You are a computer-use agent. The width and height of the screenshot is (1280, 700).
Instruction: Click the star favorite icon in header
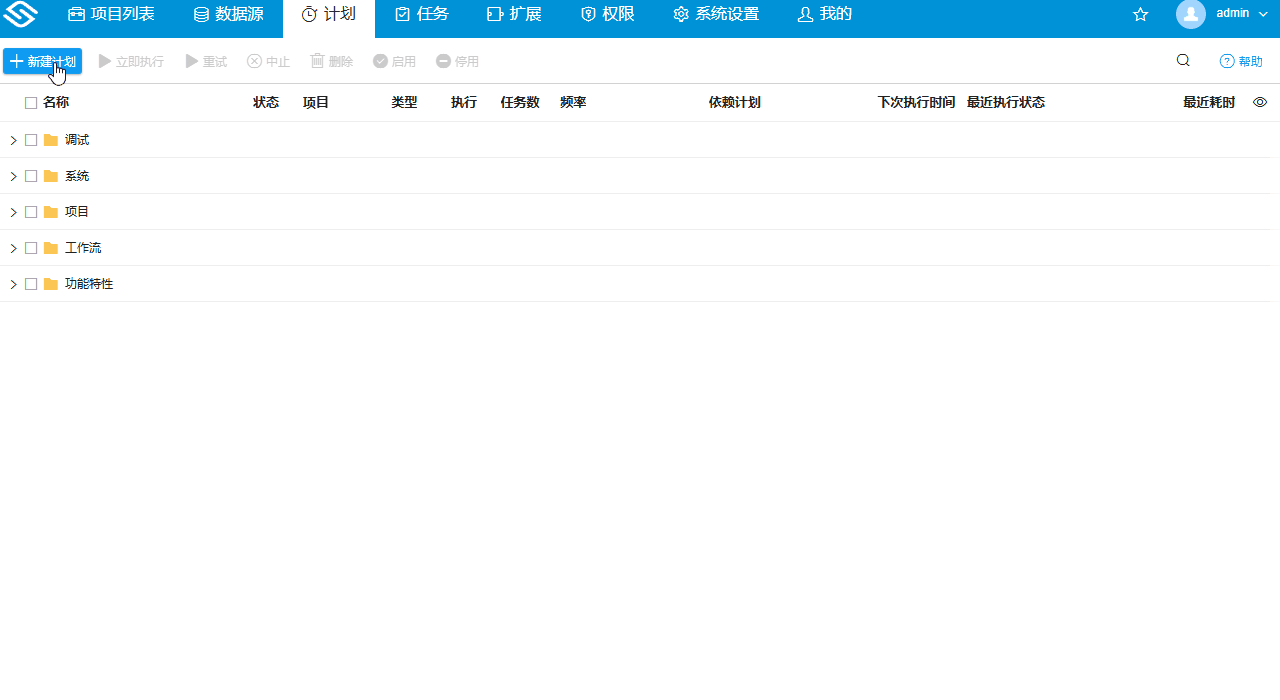point(1140,14)
